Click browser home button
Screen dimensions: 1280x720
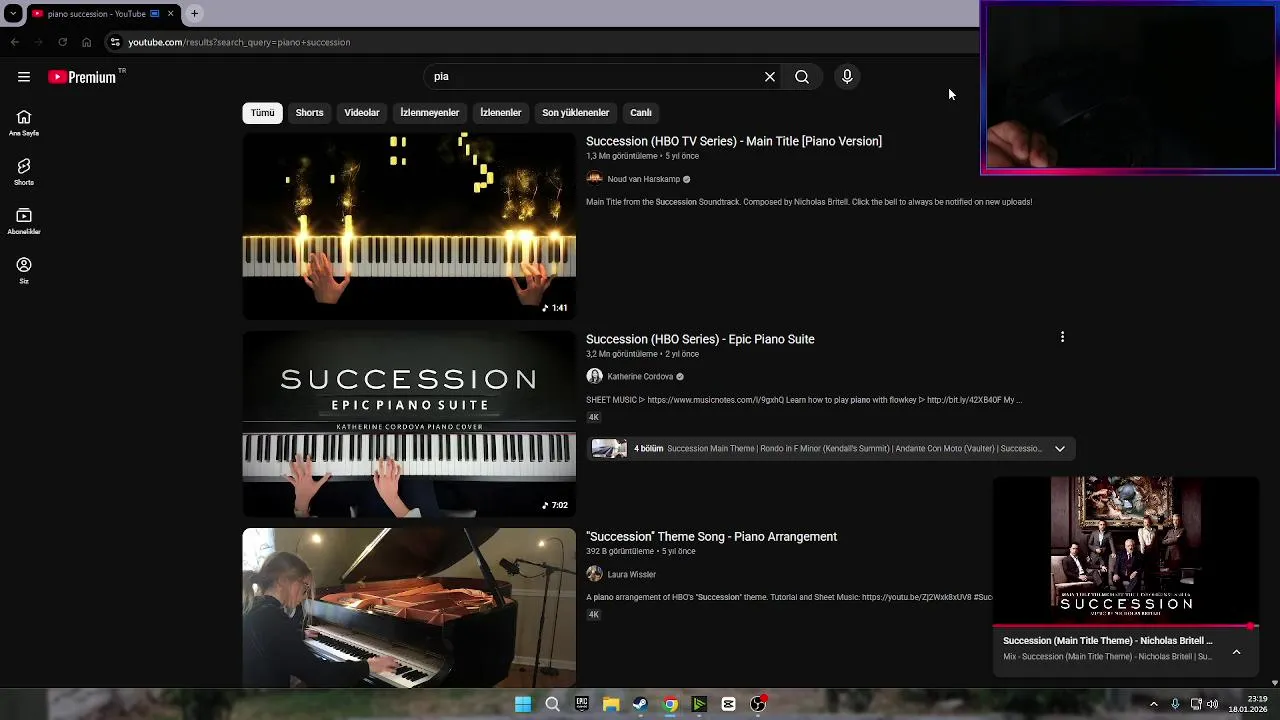point(86,42)
